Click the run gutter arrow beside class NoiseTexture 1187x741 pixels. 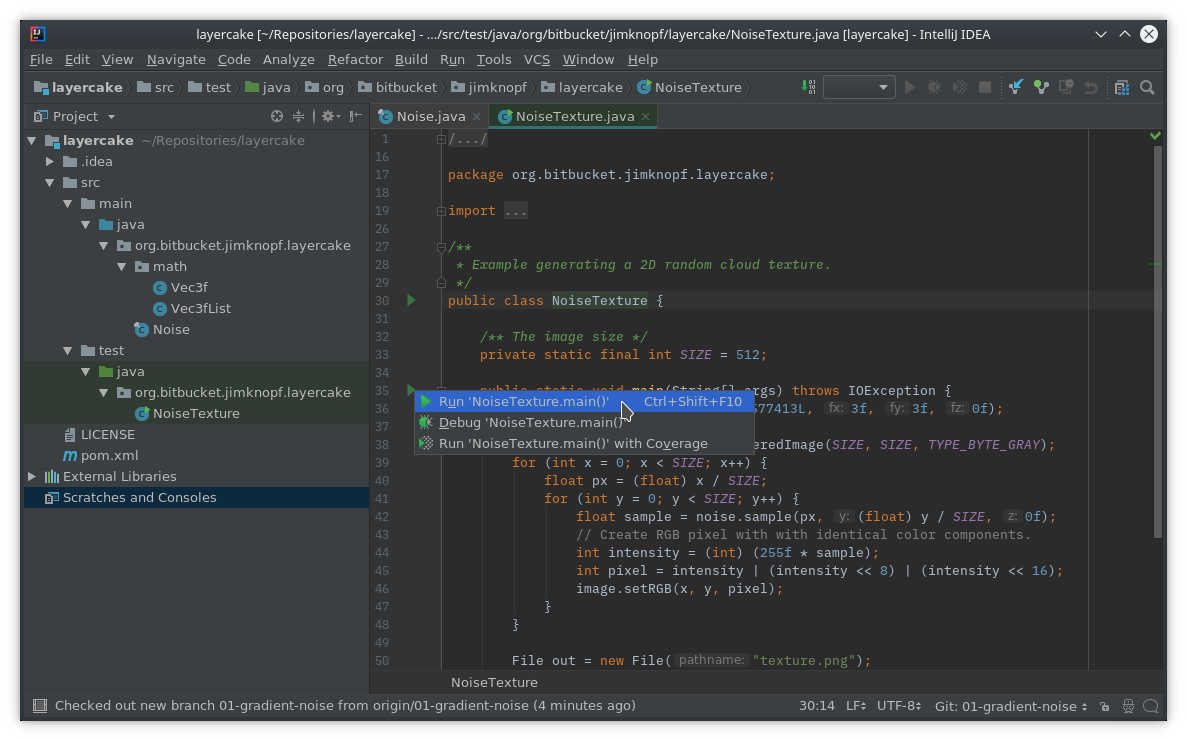[411, 300]
